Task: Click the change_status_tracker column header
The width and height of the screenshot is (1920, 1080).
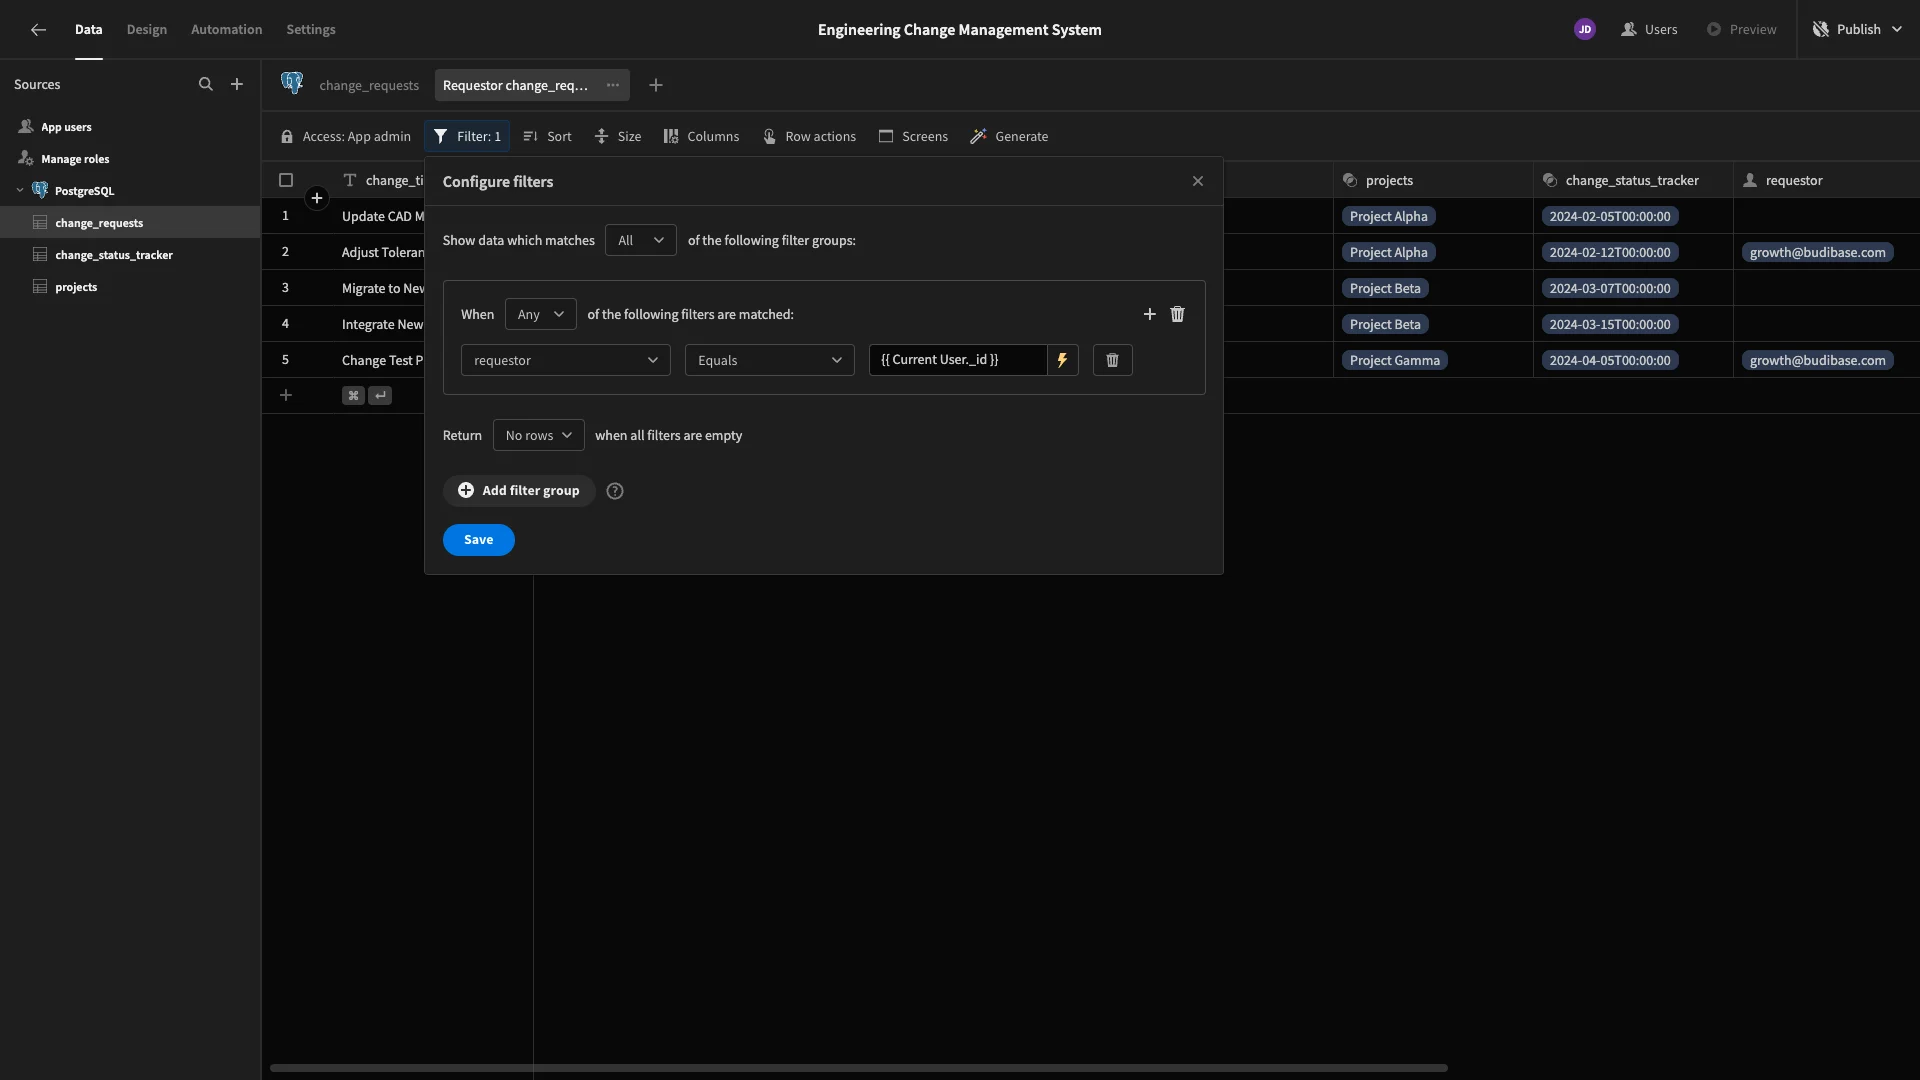Action: [1633, 180]
